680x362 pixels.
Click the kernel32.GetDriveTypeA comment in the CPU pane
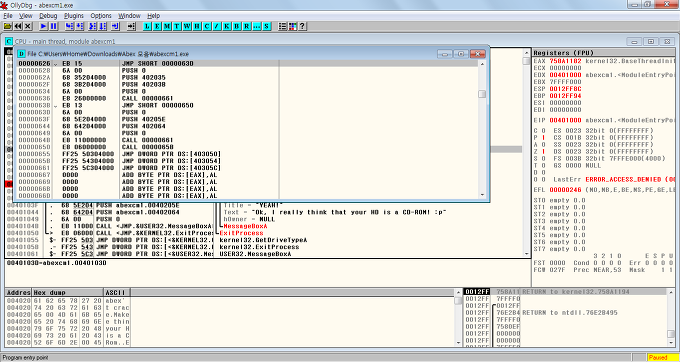tap(264, 240)
